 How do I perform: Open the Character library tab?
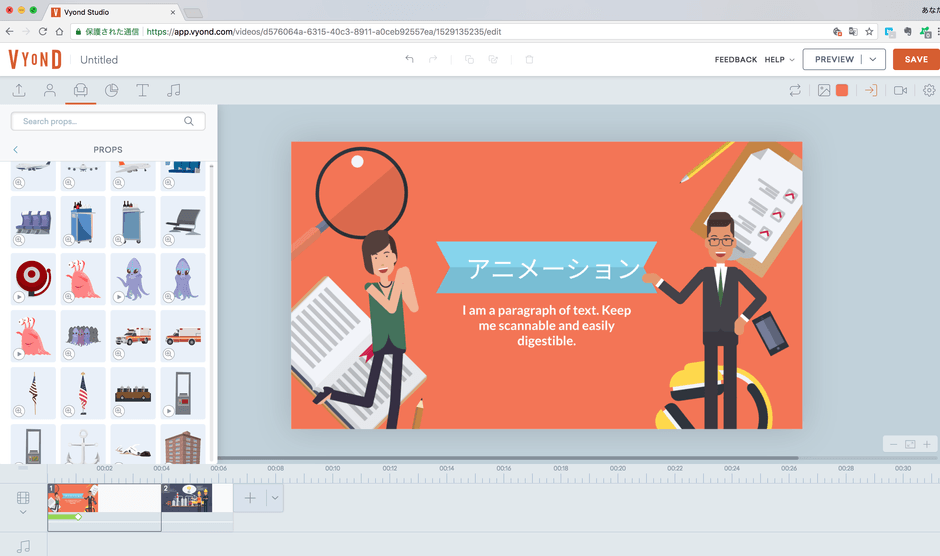click(x=49, y=91)
